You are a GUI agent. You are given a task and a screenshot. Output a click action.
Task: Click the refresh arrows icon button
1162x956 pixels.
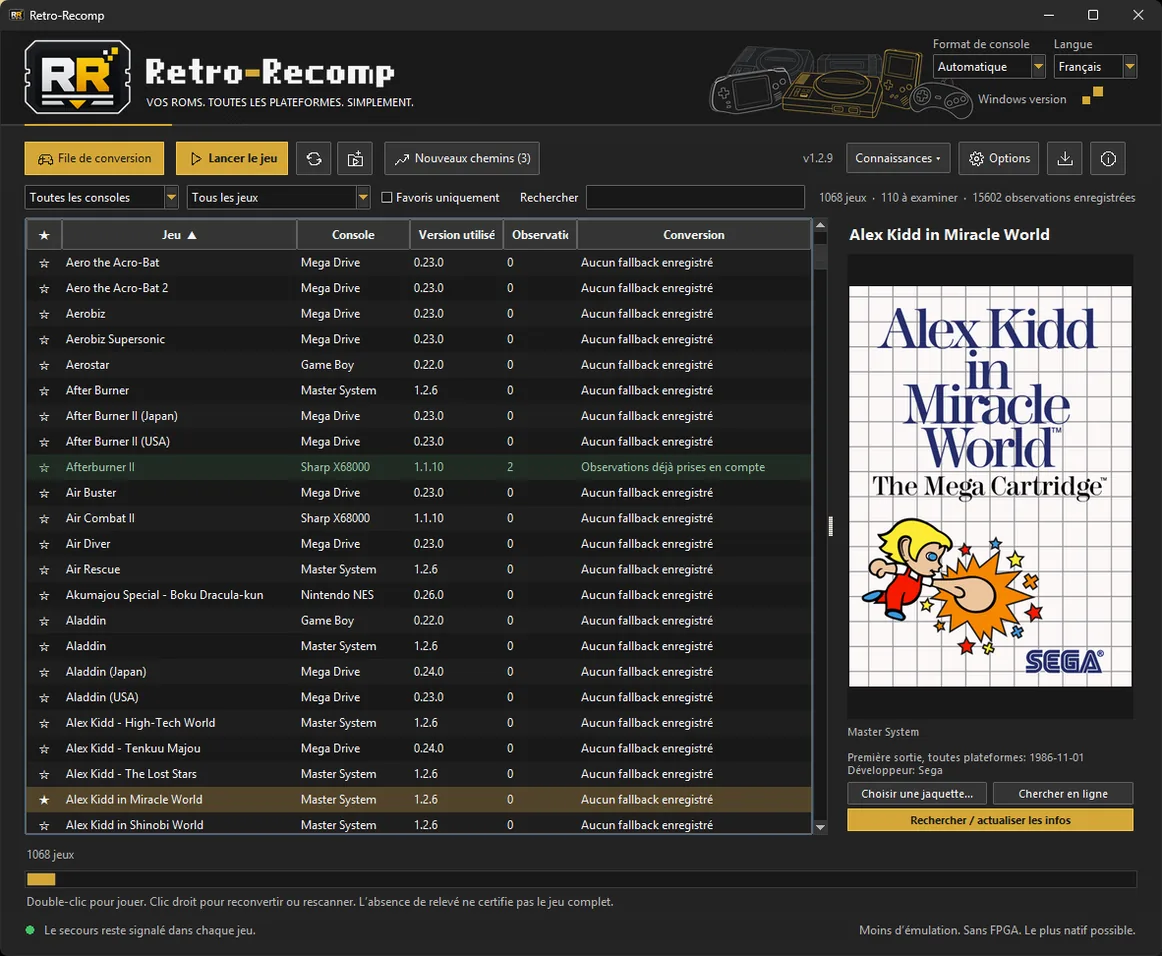click(x=313, y=159)
